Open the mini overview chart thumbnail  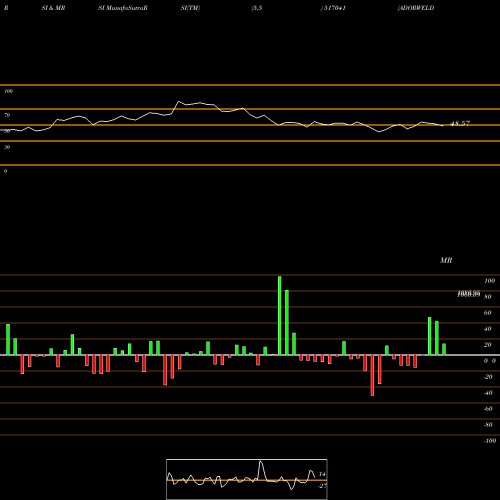247,479
